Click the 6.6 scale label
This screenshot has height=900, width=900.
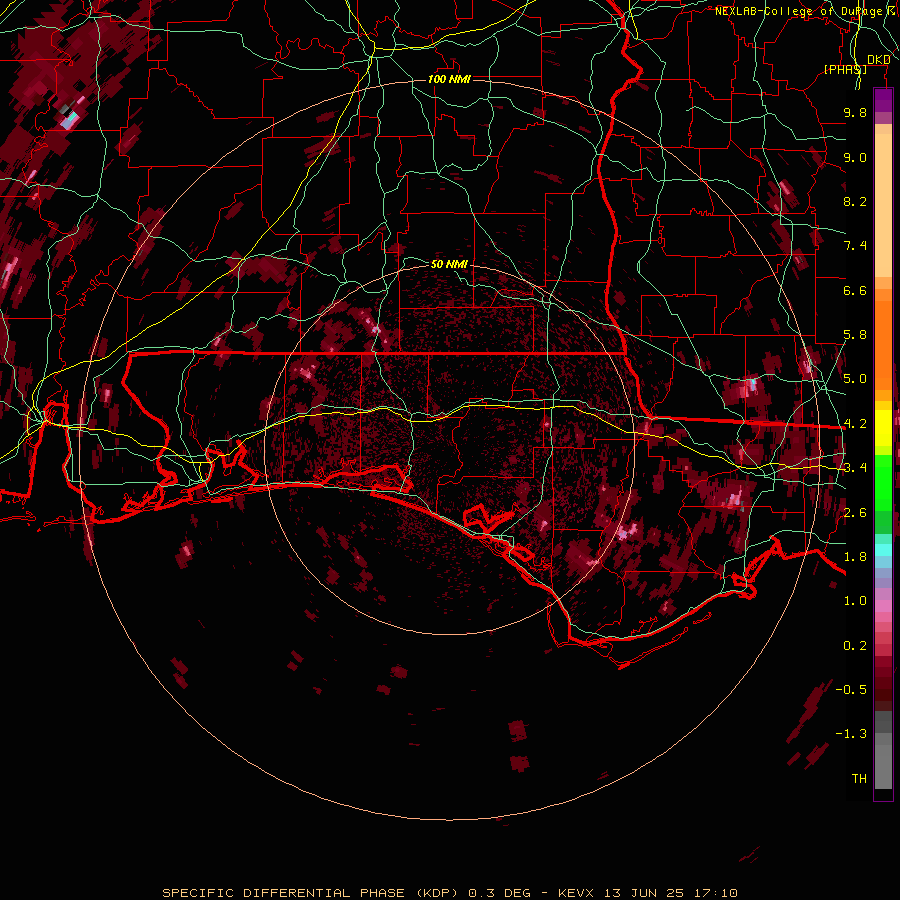[855, 290]
